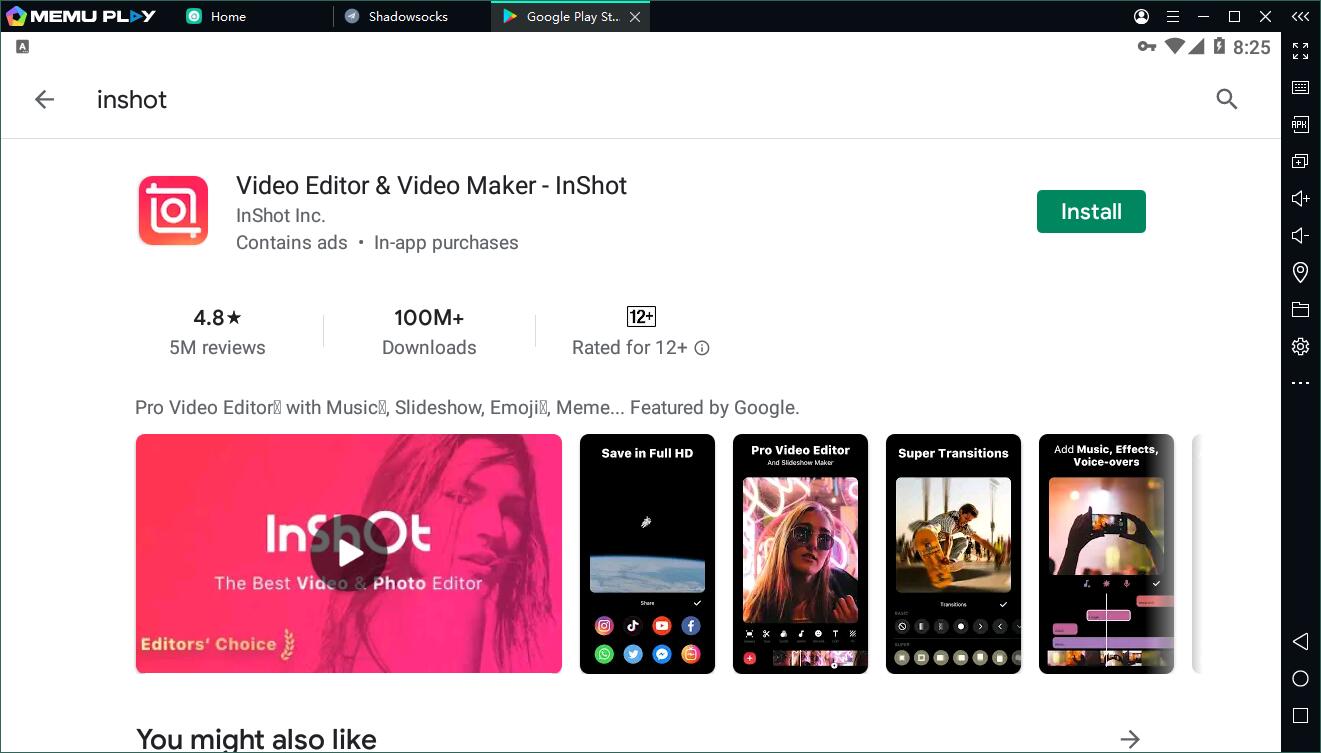Expand 'You might also like' arrow

click(1130, 739)
